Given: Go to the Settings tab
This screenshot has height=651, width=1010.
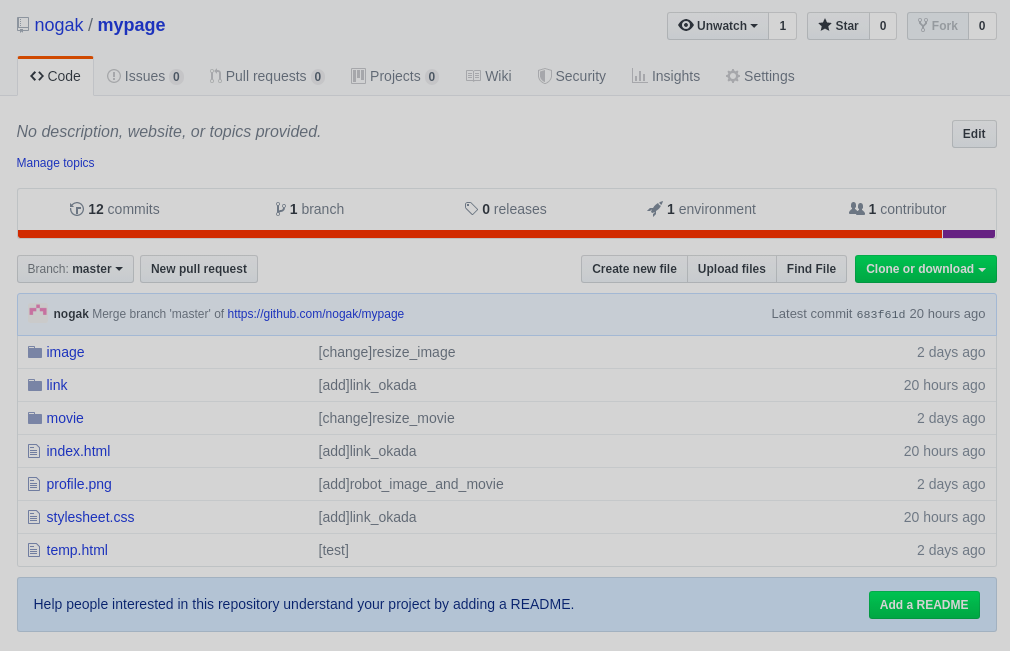Looking at the screenshot, I should click(760, 76).
